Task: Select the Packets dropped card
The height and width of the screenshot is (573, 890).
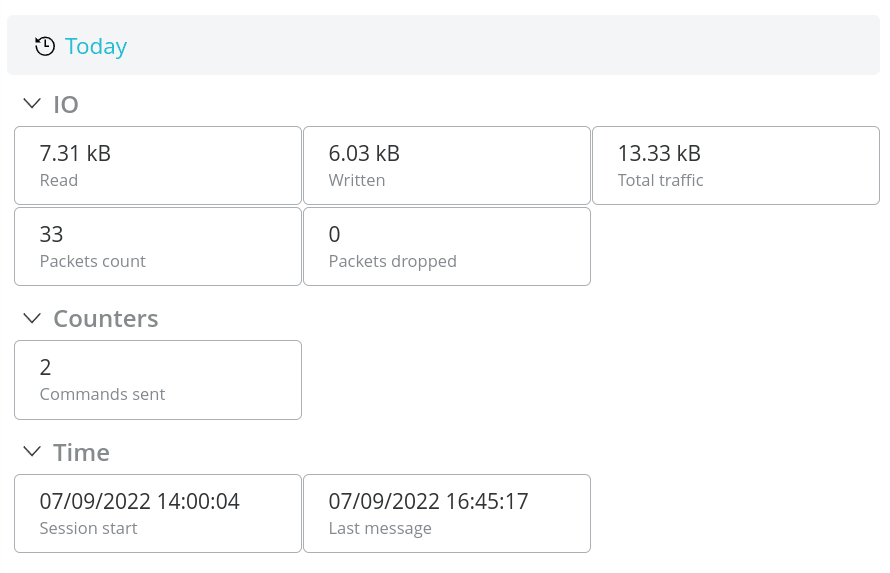Action: (447, 247)
